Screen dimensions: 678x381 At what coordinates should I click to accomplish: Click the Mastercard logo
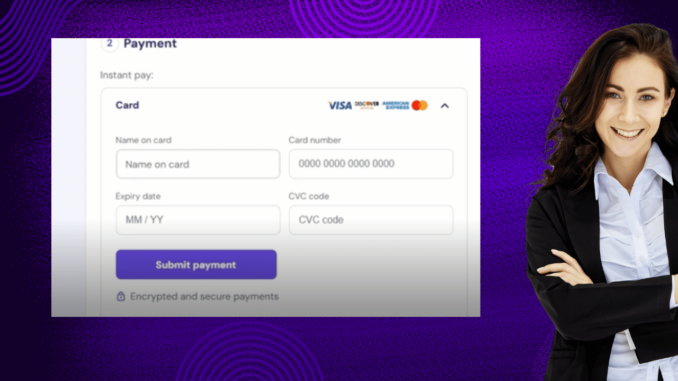point(419,105)
